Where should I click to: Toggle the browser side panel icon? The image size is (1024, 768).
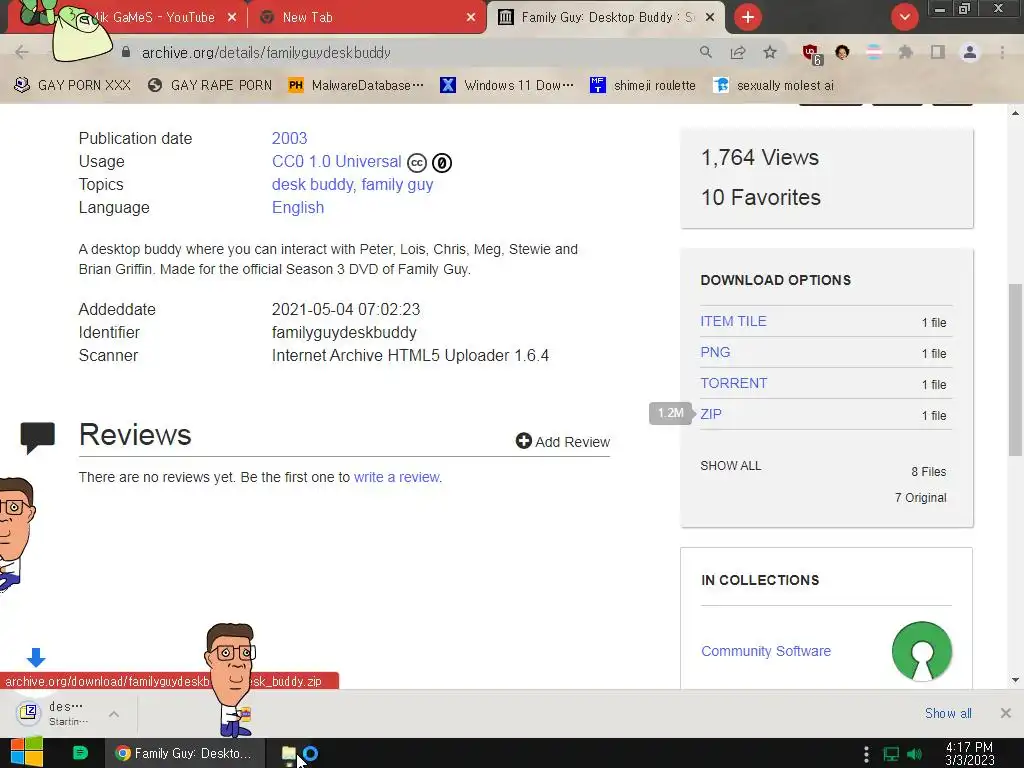pyautogui.click(x=938, y=52)
